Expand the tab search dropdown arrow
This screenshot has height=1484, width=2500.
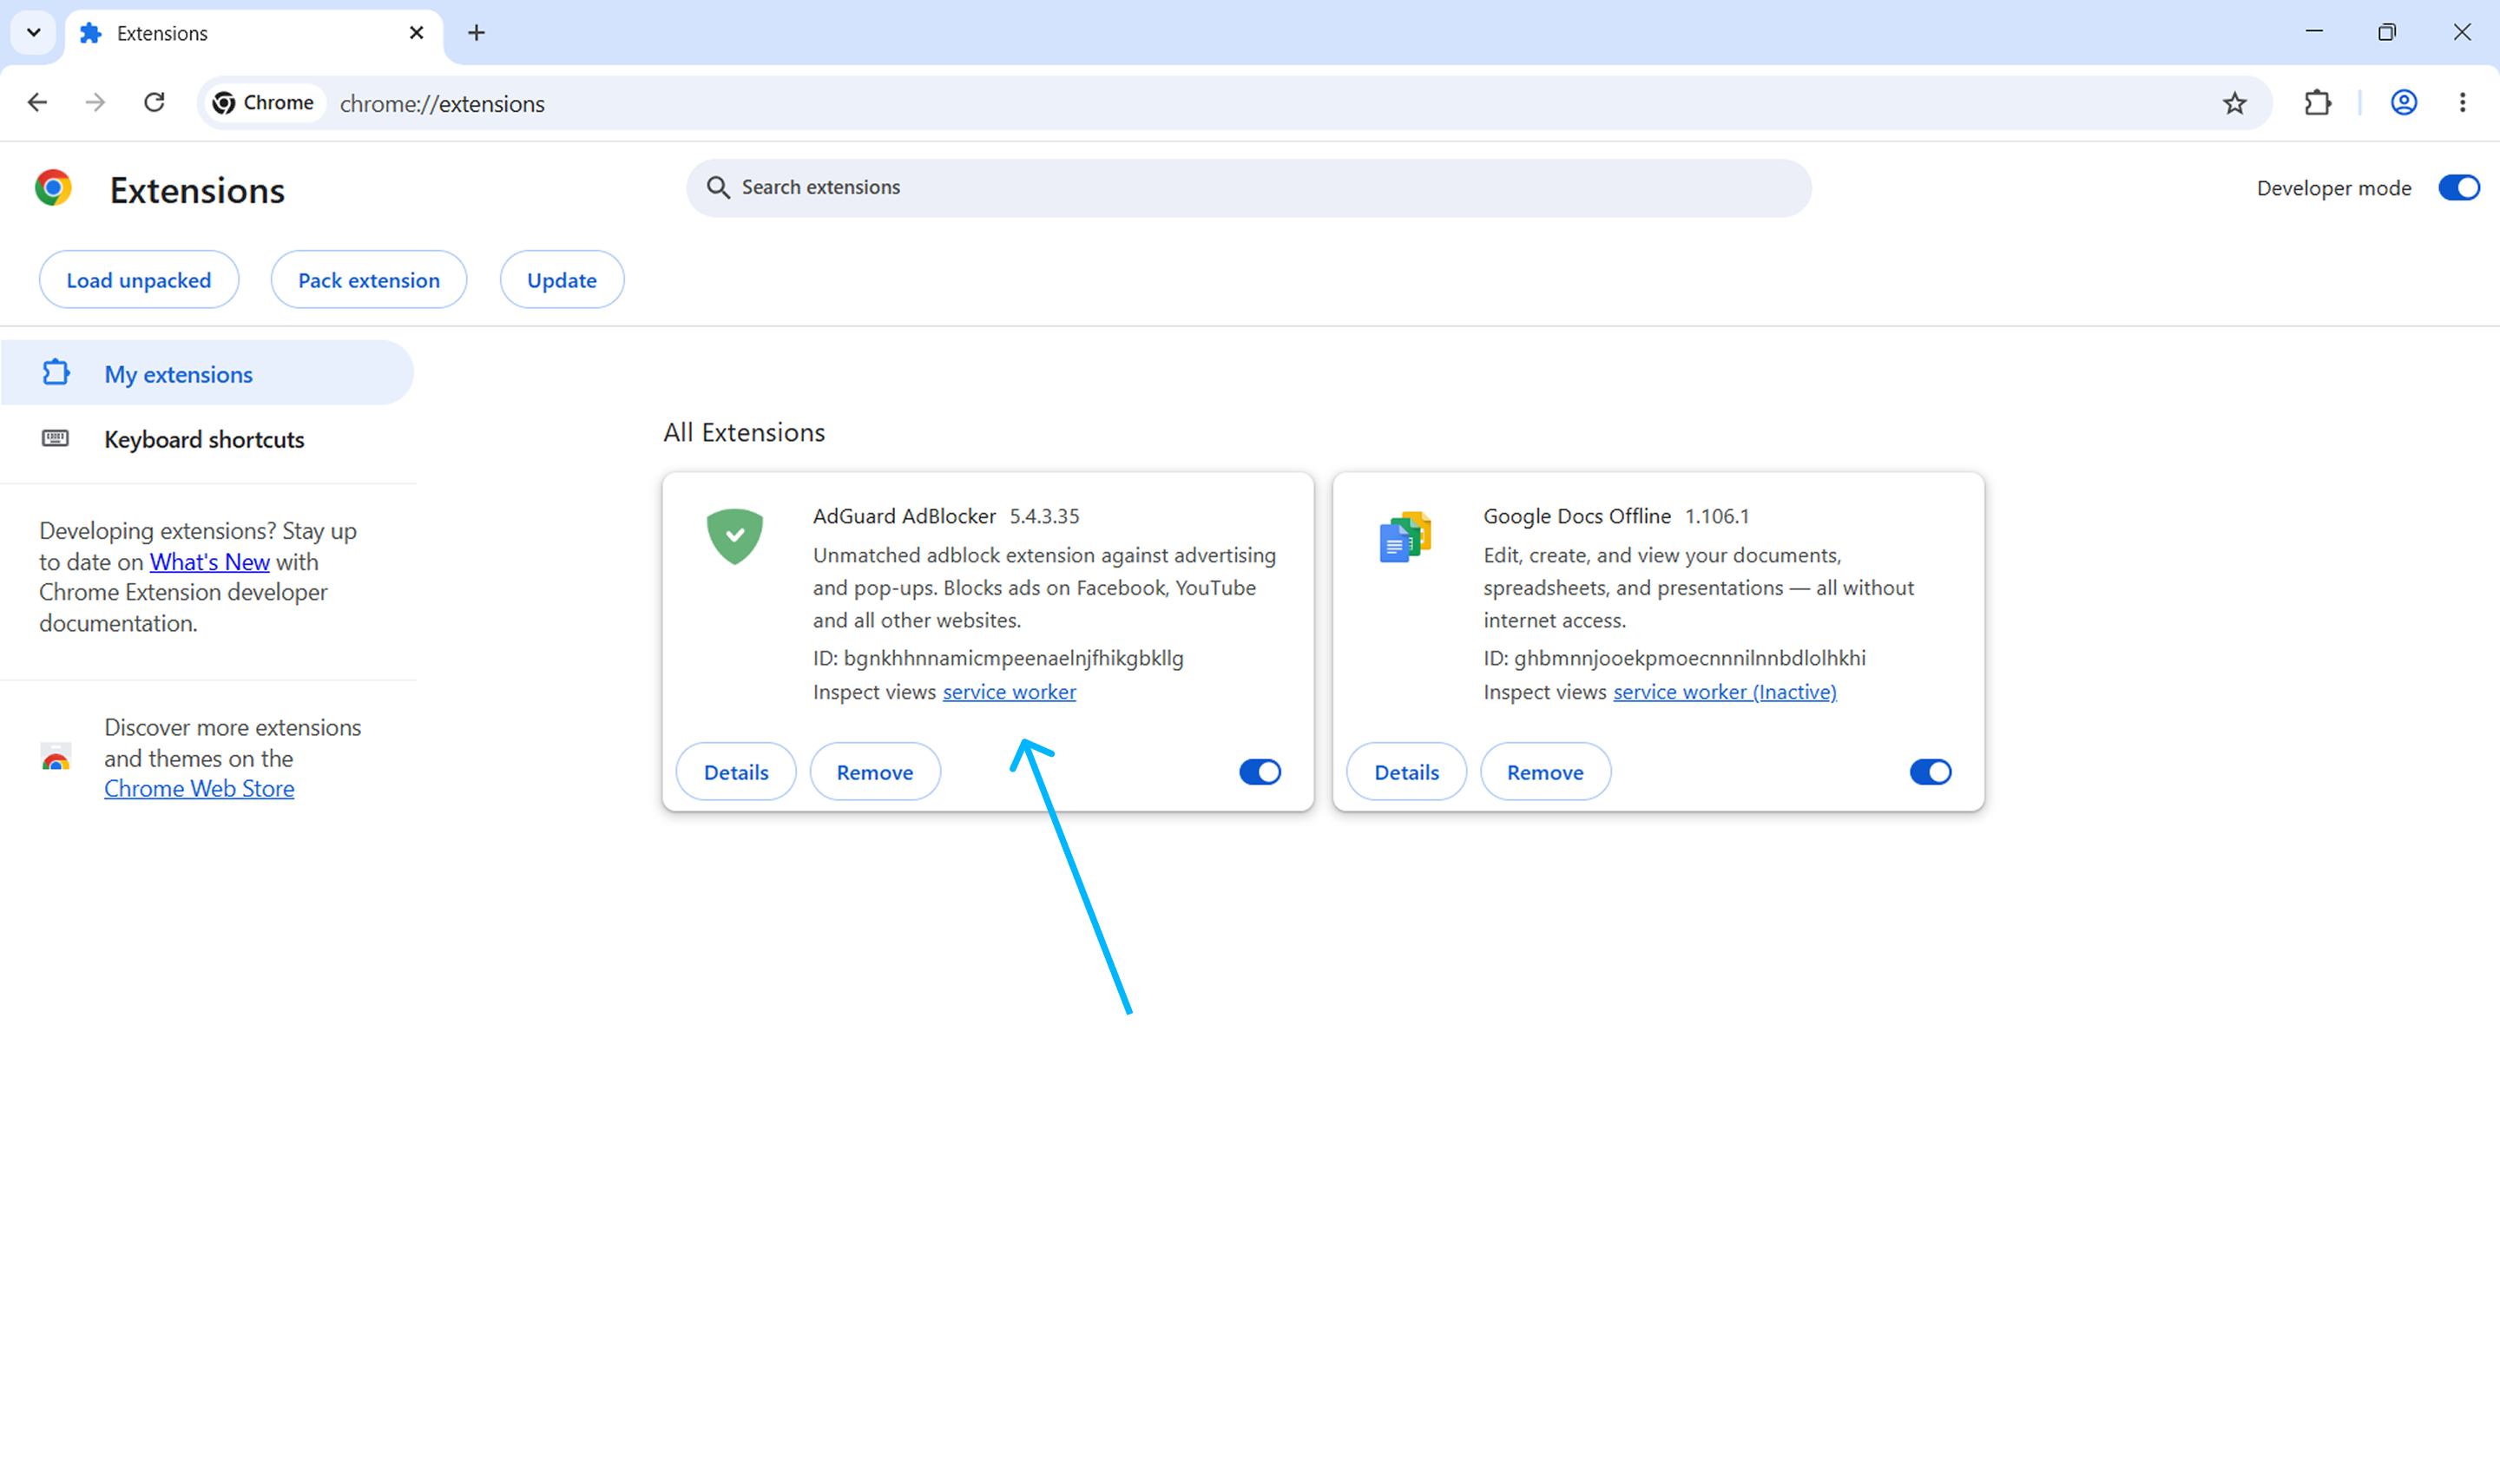coord(34,33)
